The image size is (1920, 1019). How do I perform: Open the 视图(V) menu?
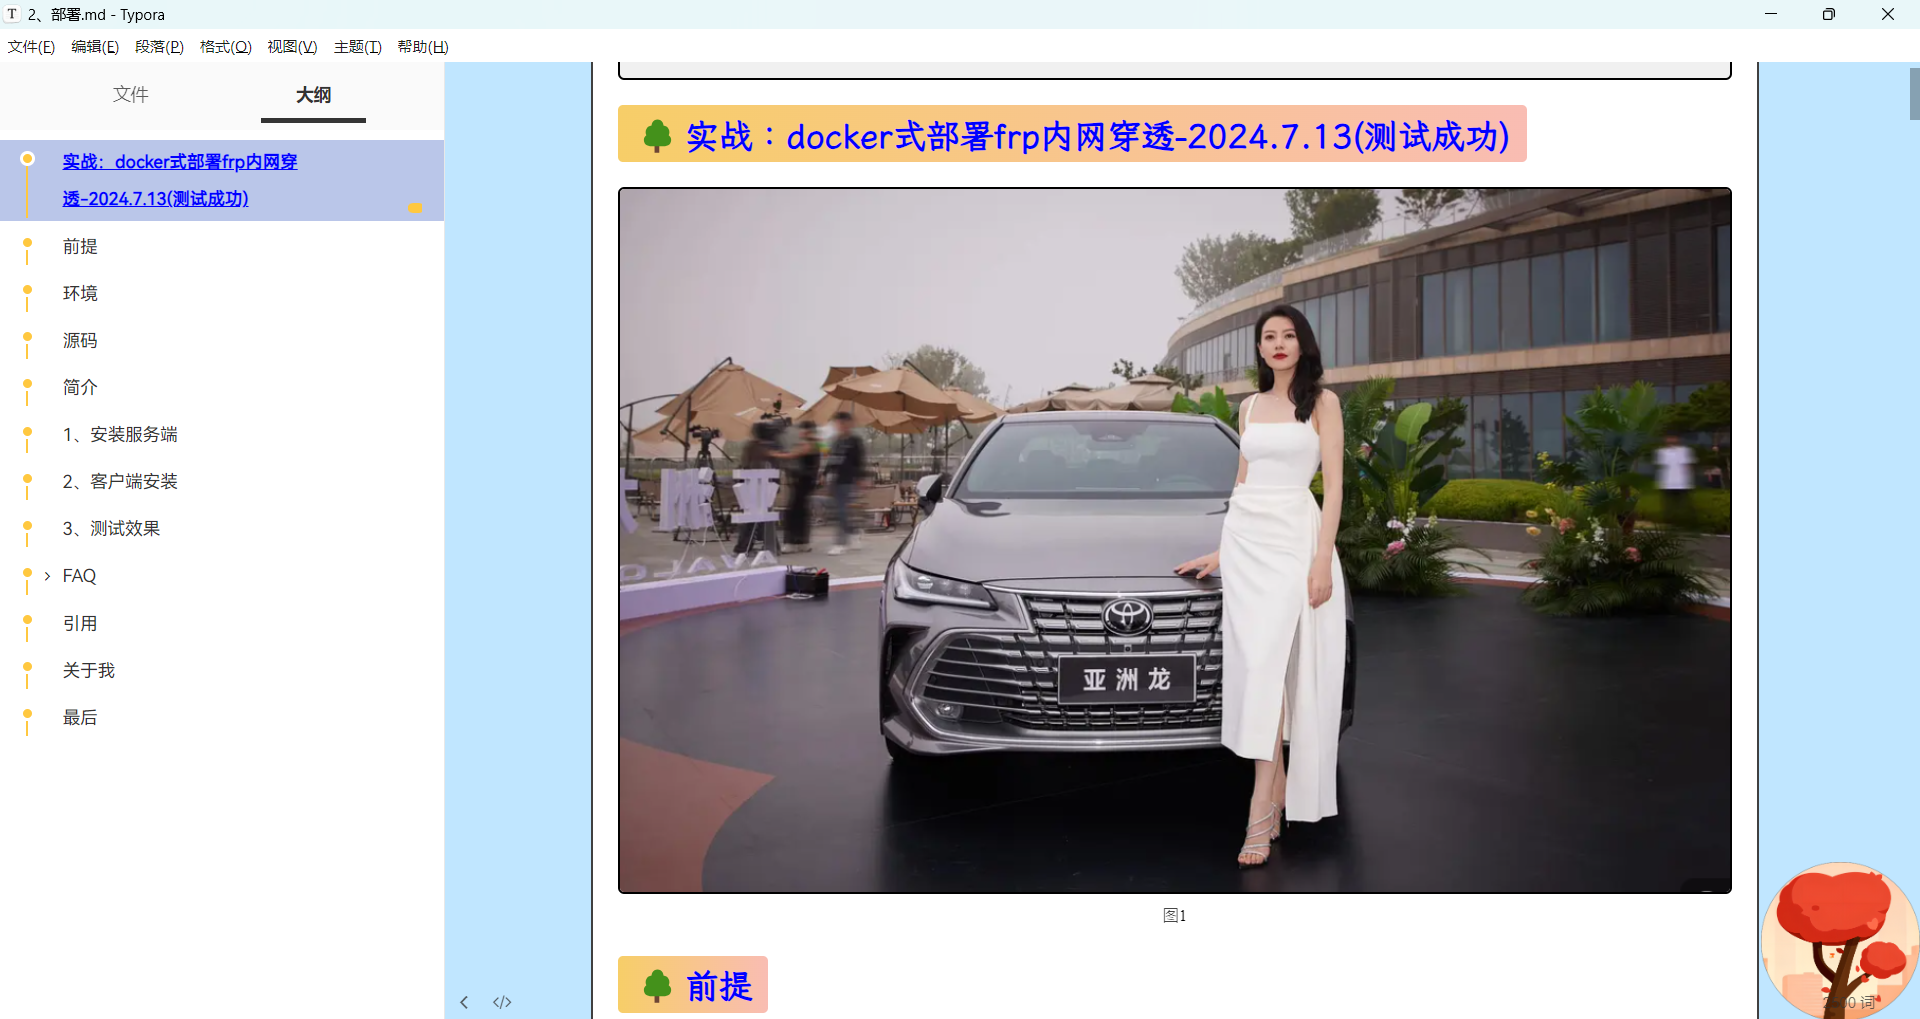click(292, 47)
